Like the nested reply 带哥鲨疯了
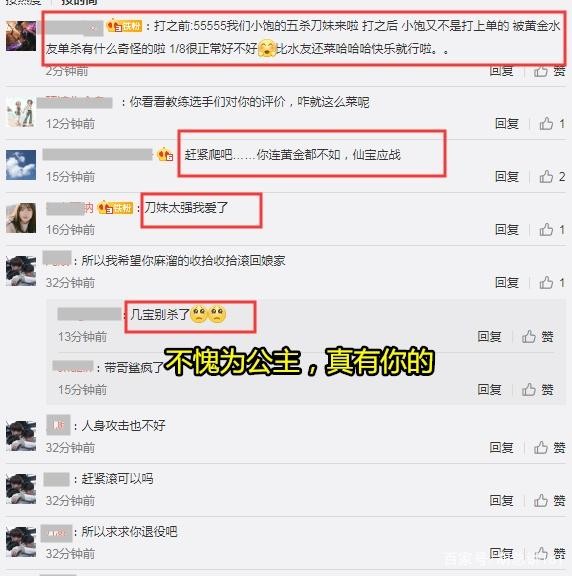The image size is (572, 576). point(537,389)
